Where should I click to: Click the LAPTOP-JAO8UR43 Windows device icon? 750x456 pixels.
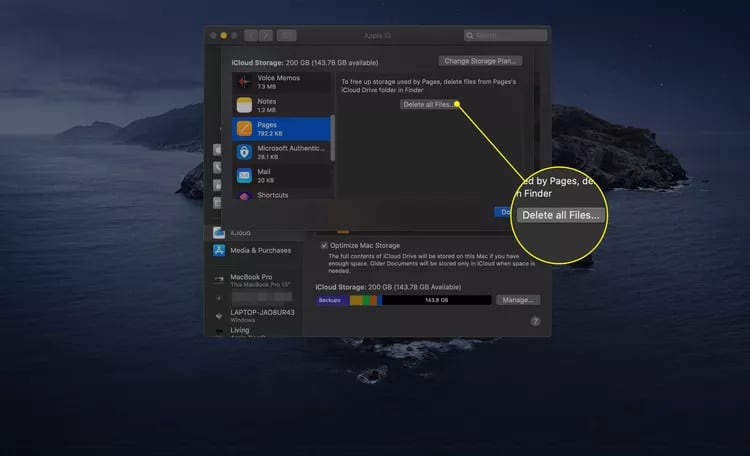pos(219,316)
